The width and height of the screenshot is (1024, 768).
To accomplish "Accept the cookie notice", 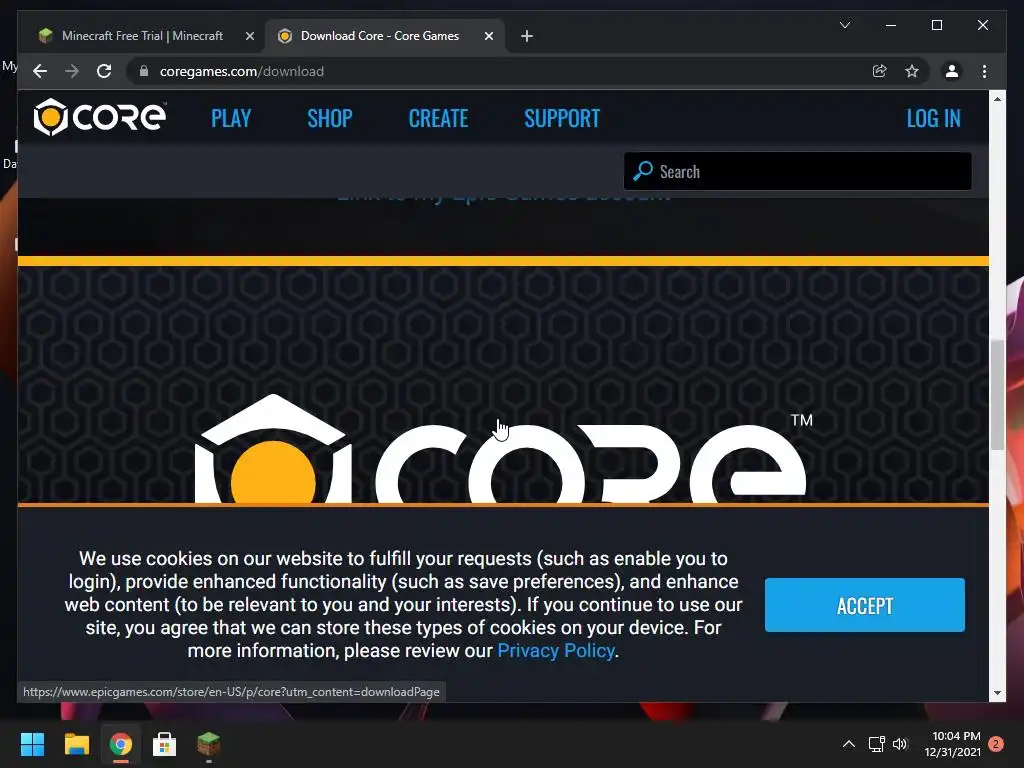I will coord(865,605).
